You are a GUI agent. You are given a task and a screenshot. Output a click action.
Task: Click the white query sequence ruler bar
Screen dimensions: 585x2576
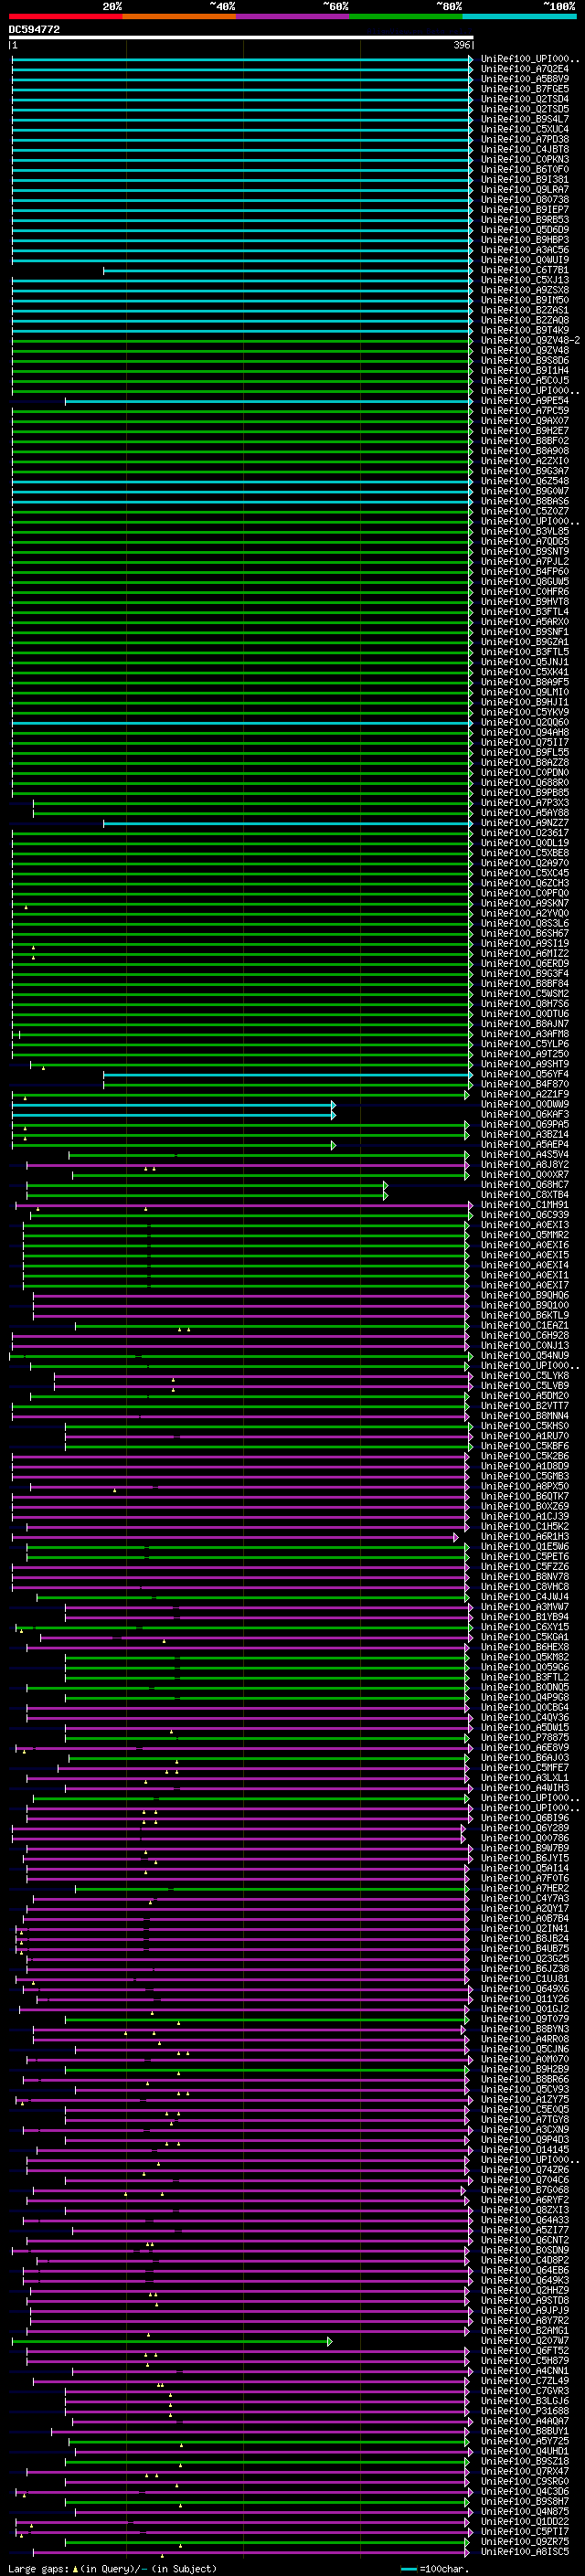tap(241, 38)
